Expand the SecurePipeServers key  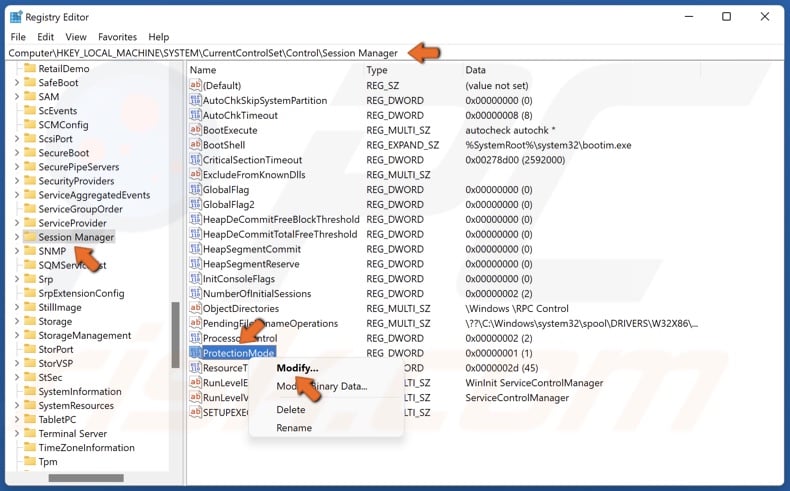tap(17, 167)
